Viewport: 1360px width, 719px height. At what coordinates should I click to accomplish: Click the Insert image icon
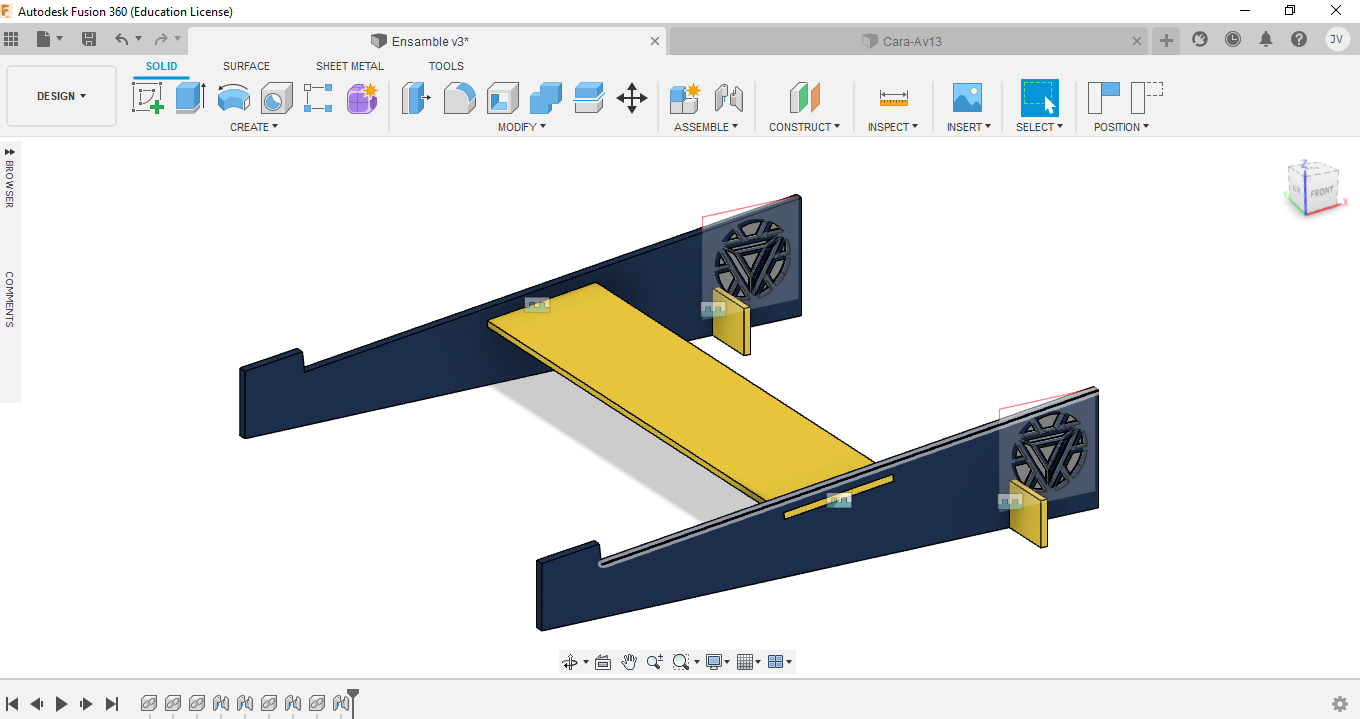point(967,98)
